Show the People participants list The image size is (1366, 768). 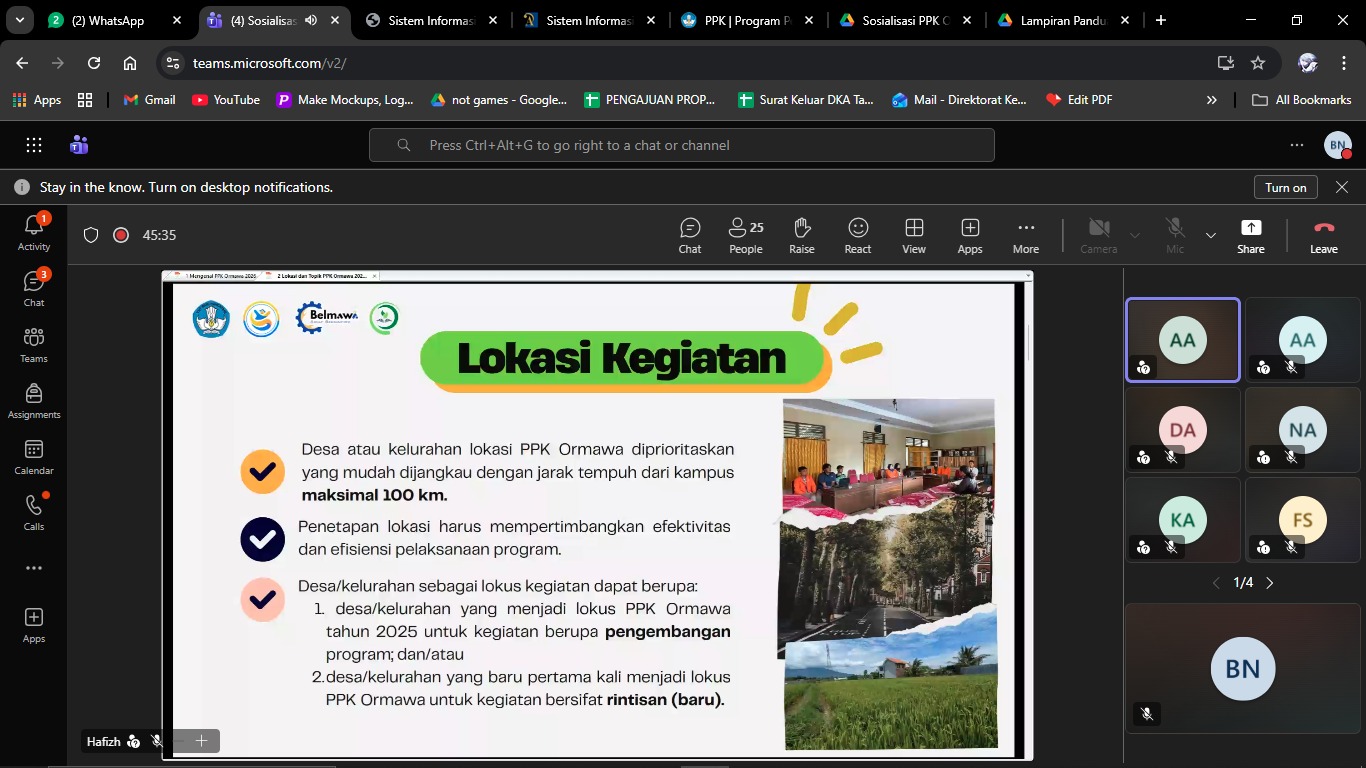coord(745,236)
